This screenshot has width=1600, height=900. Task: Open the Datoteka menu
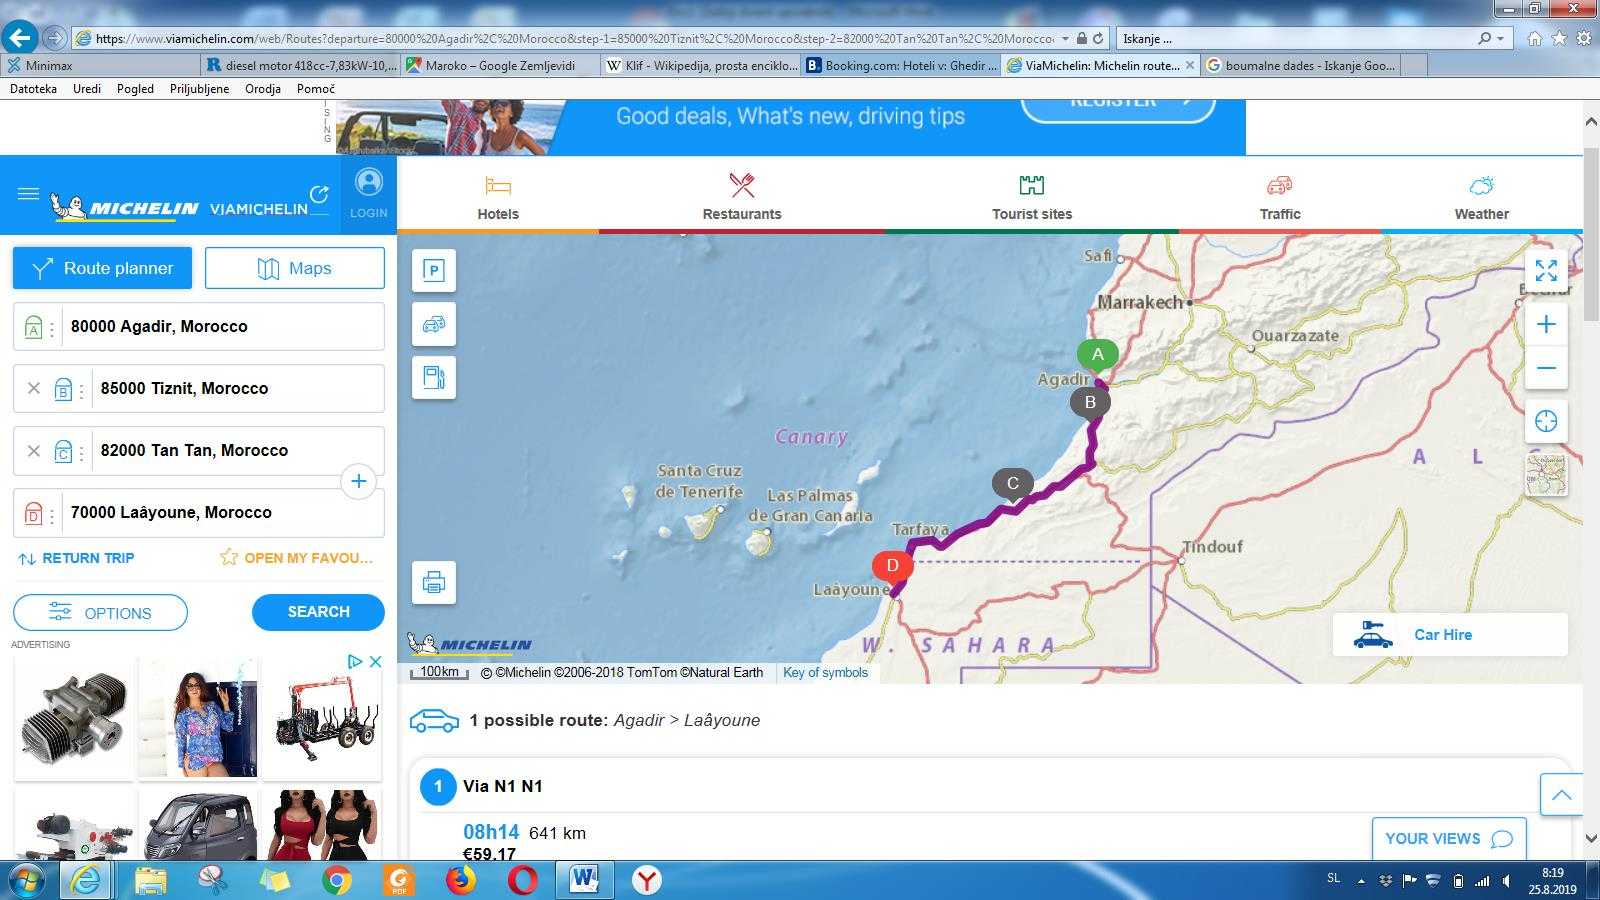tap(33, 89)
